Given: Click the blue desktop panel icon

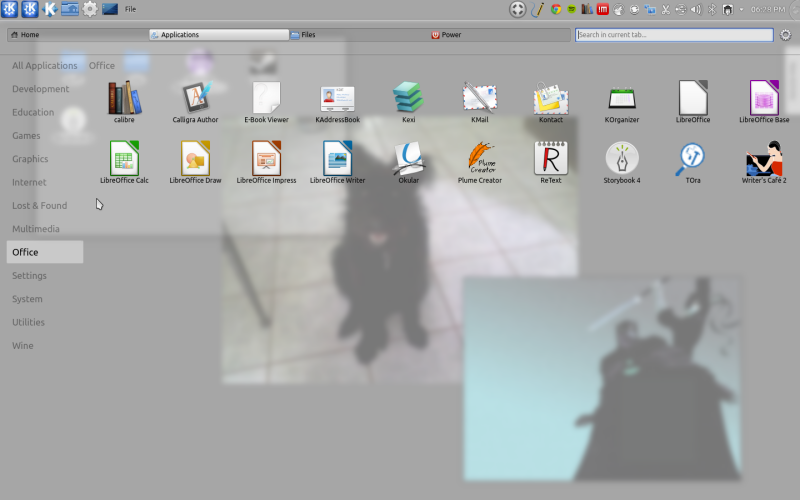Looking at the screenshot, I should (x=110, y=9).
